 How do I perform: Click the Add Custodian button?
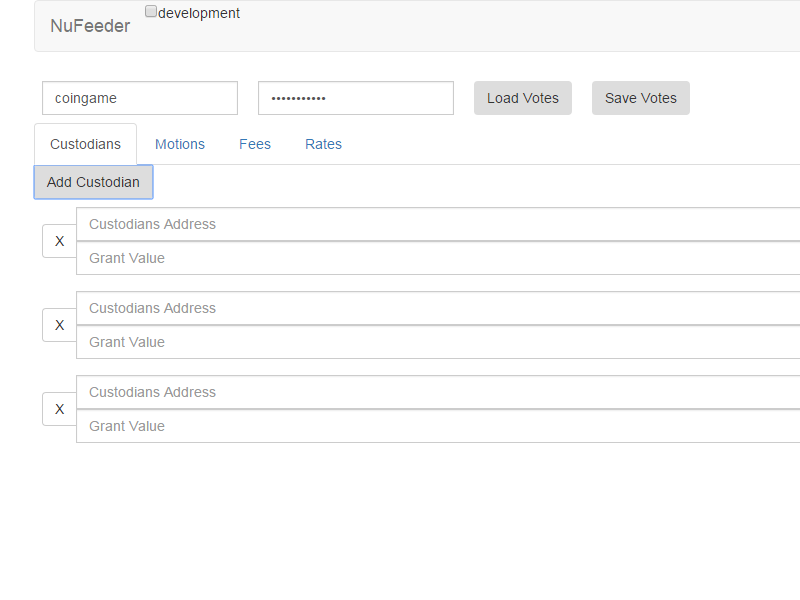(93, 182)
